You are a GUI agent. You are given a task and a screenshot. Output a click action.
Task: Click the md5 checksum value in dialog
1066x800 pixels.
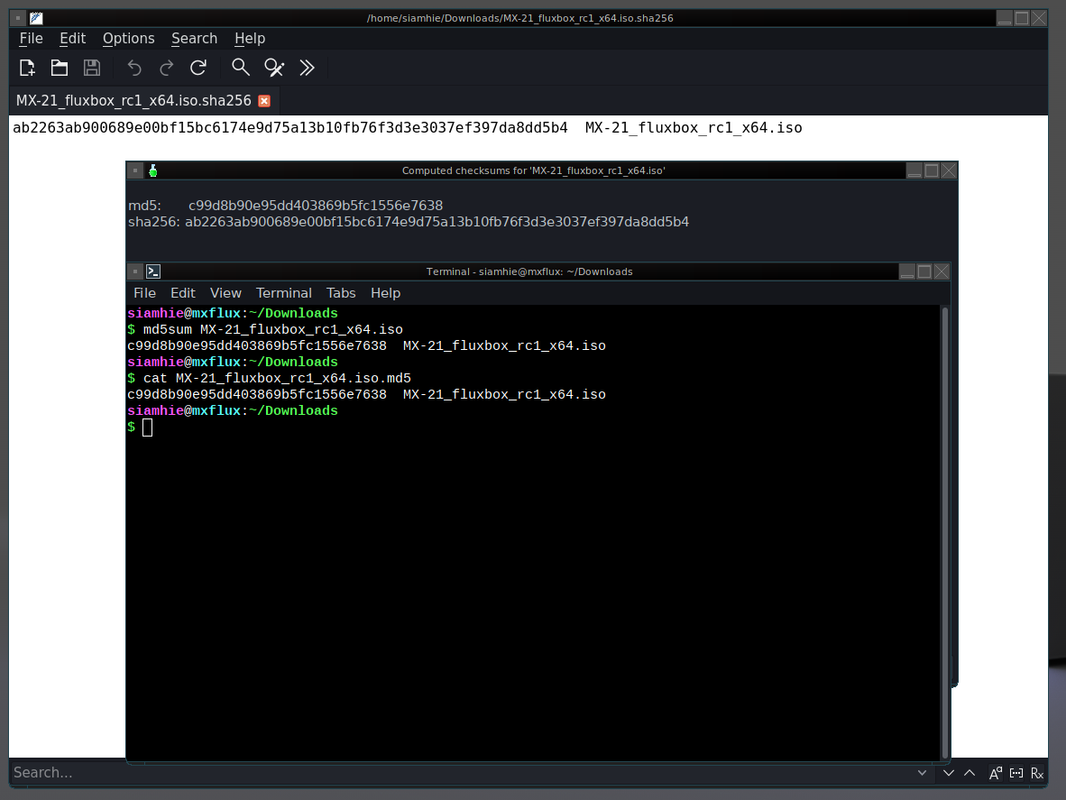click(315, 205)
